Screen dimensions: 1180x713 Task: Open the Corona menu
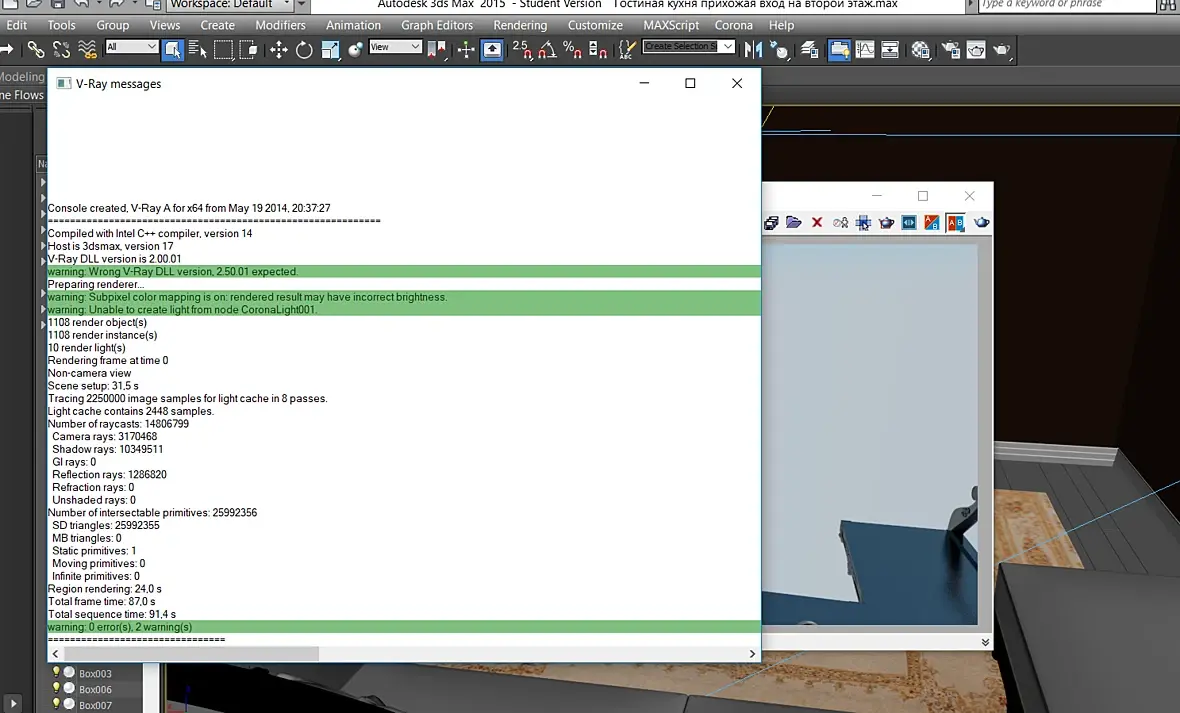click(x=734, y=25)
